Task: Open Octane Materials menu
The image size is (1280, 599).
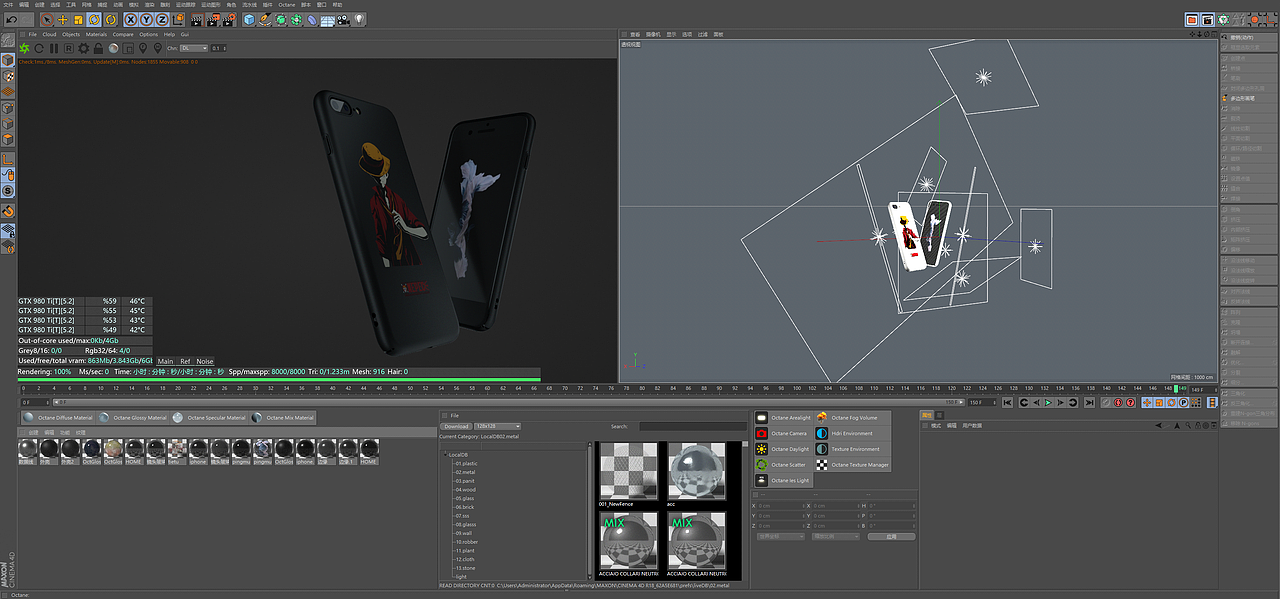Action: [x=96, y=34]
